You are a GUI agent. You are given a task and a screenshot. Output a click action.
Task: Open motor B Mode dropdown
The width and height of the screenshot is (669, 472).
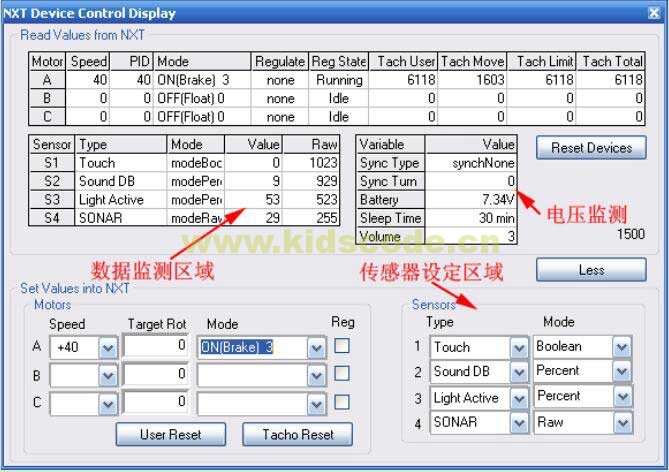point(316,376)
